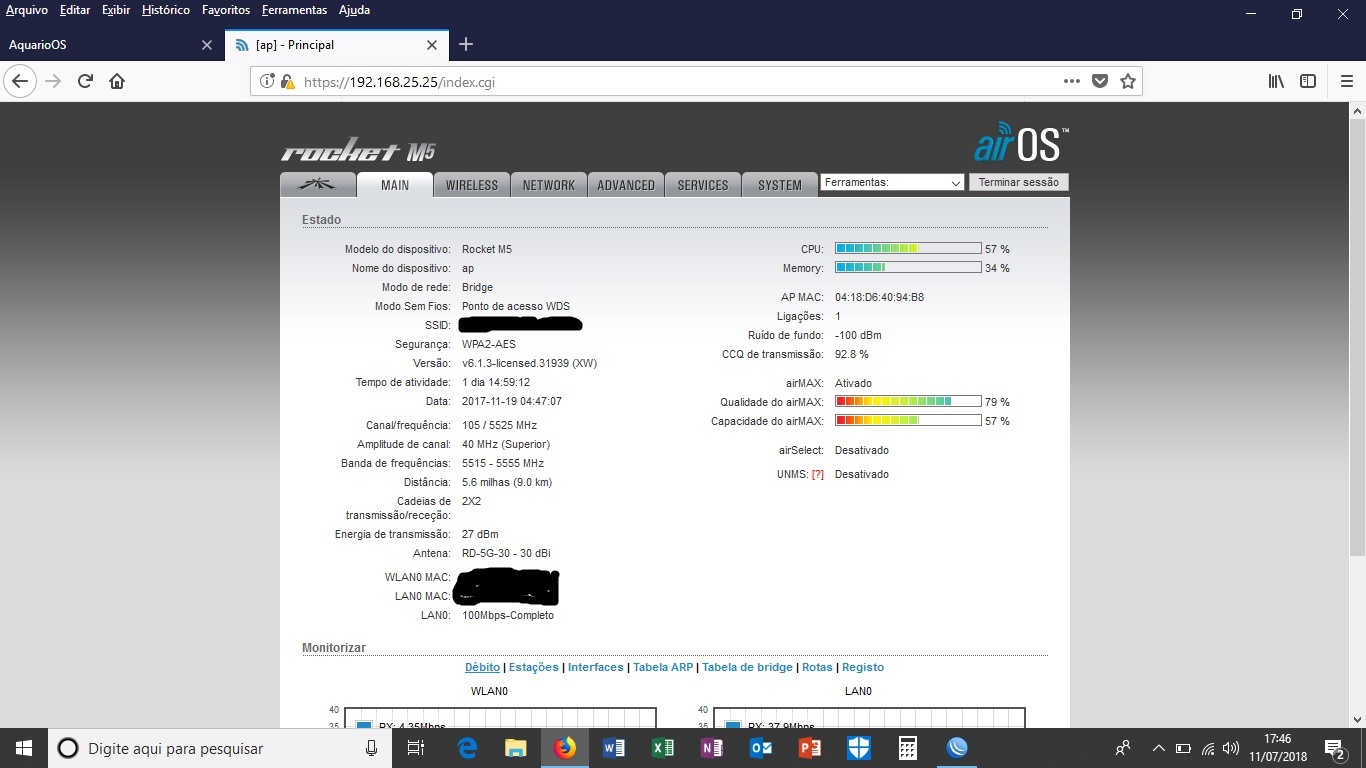Open the Rotas link
1366x768 pixels.
tap(817, 667)
